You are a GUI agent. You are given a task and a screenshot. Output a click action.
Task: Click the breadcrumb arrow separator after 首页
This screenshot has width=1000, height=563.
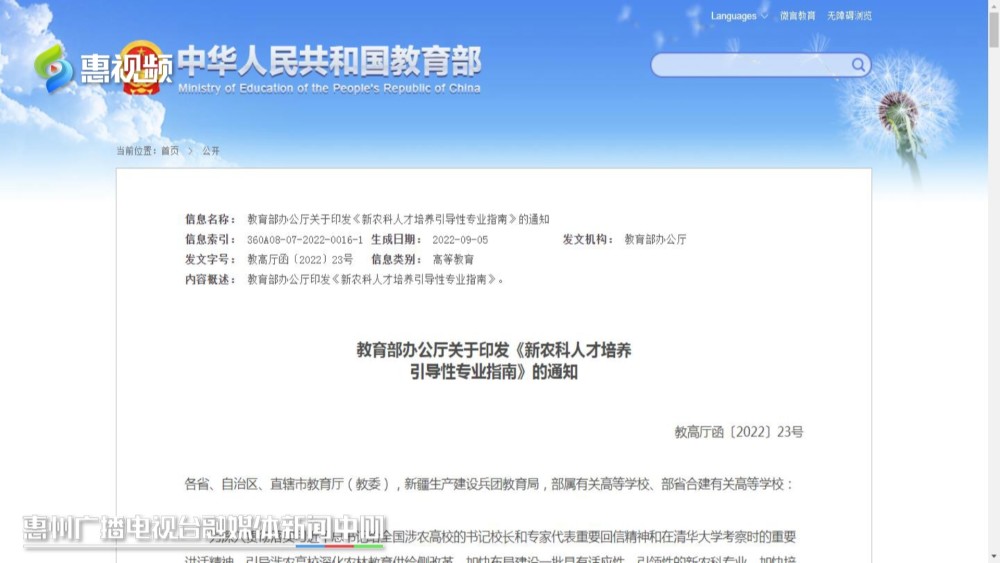190,151
